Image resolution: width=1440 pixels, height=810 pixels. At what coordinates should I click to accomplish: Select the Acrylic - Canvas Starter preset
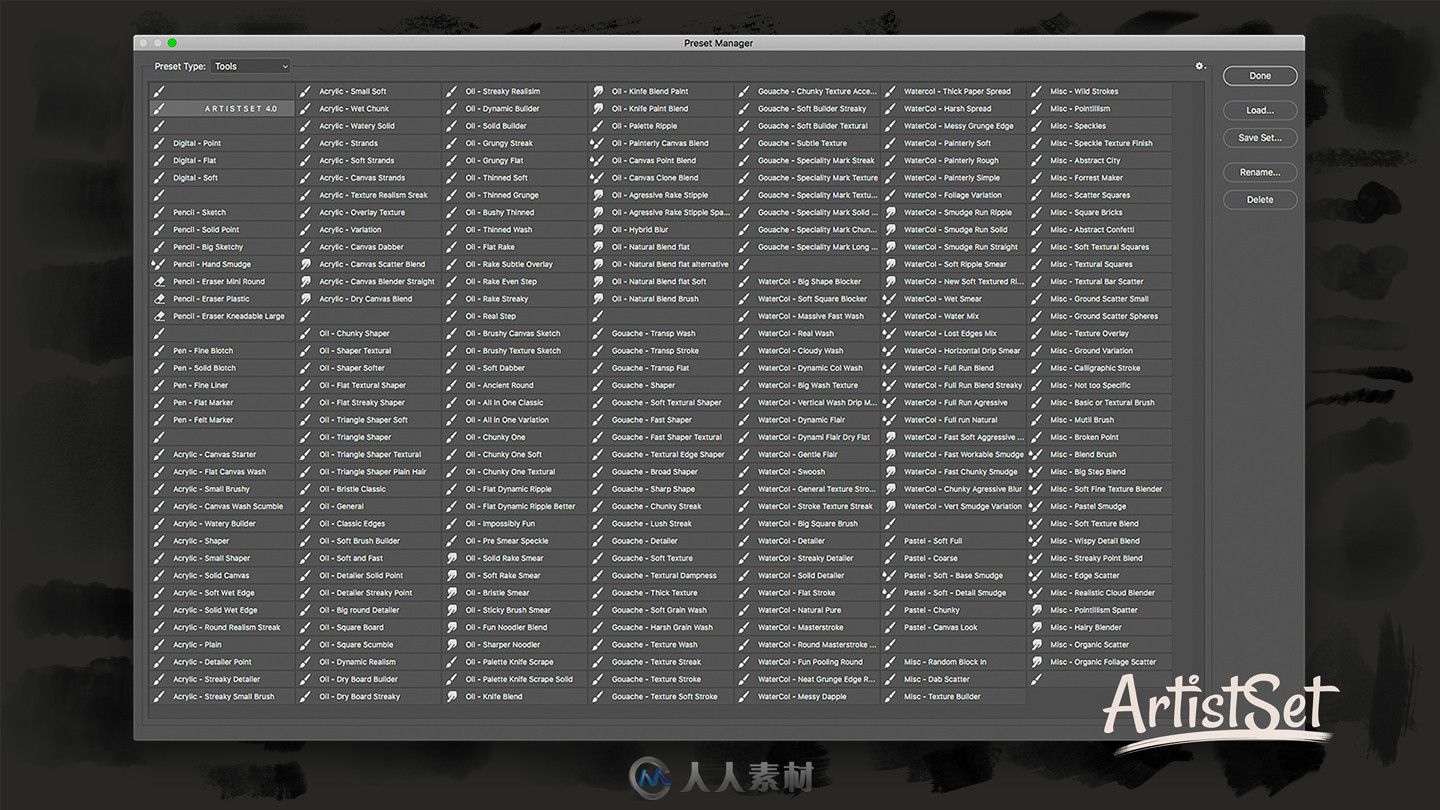tap(222, 454)
